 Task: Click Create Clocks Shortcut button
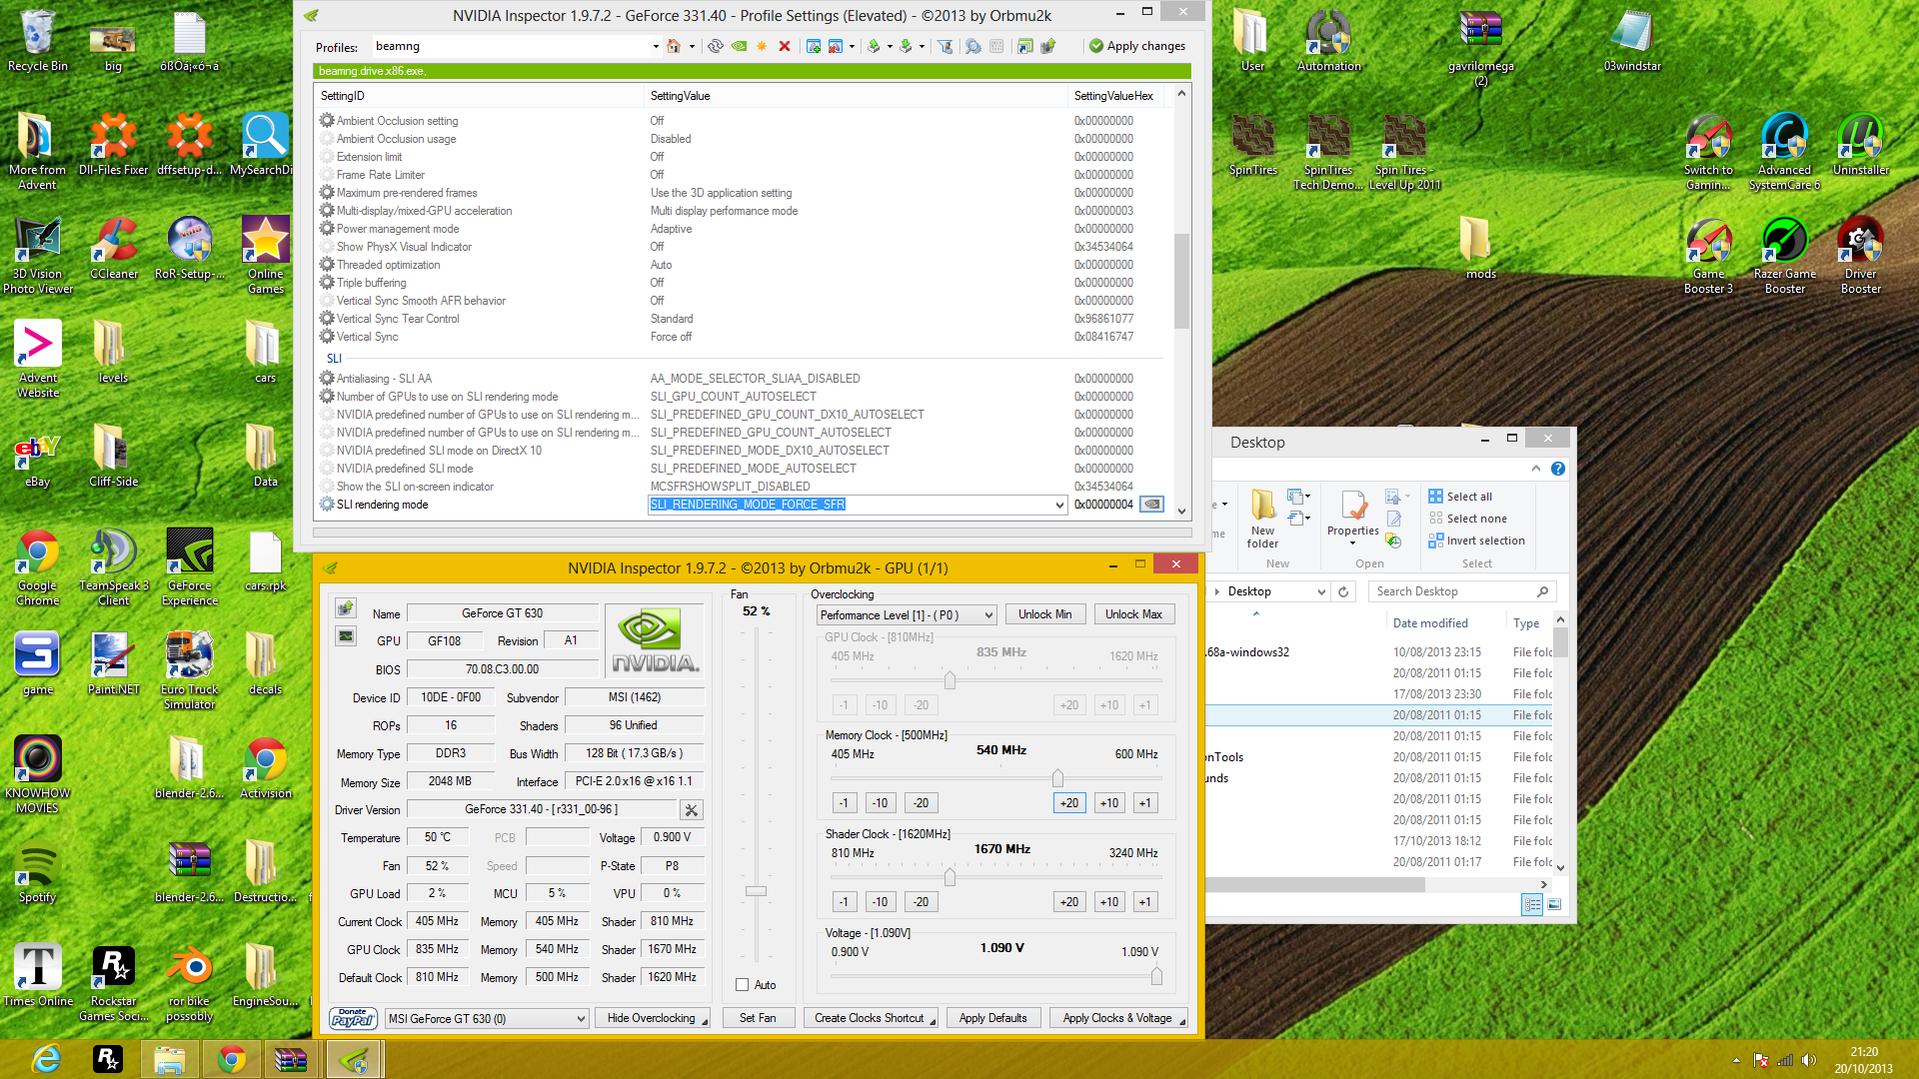coord(869,1018)
